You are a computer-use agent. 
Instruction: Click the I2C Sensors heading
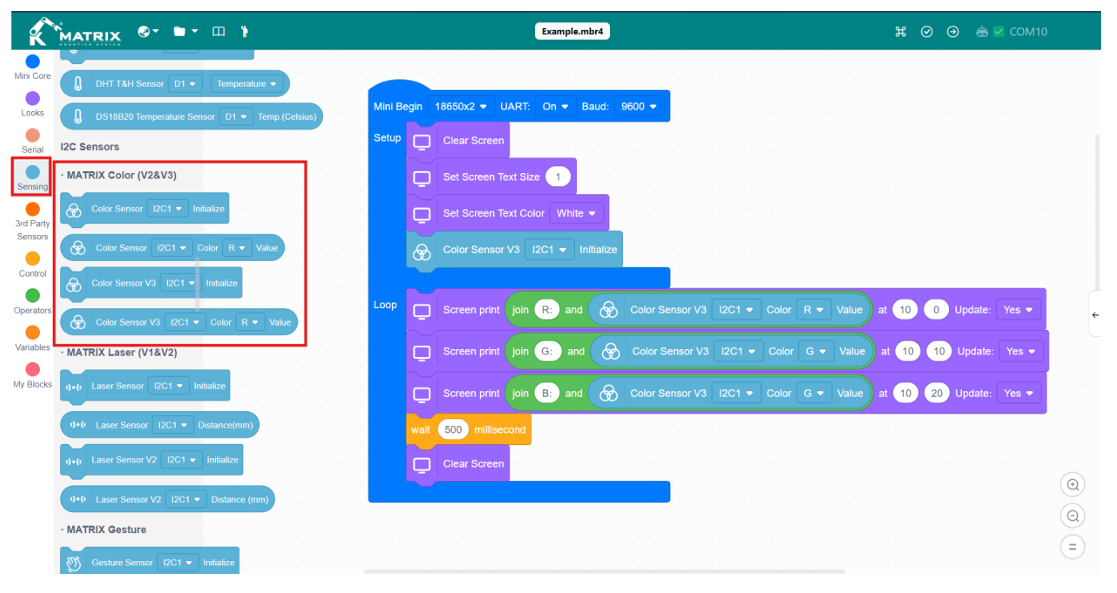pos(90,147)
